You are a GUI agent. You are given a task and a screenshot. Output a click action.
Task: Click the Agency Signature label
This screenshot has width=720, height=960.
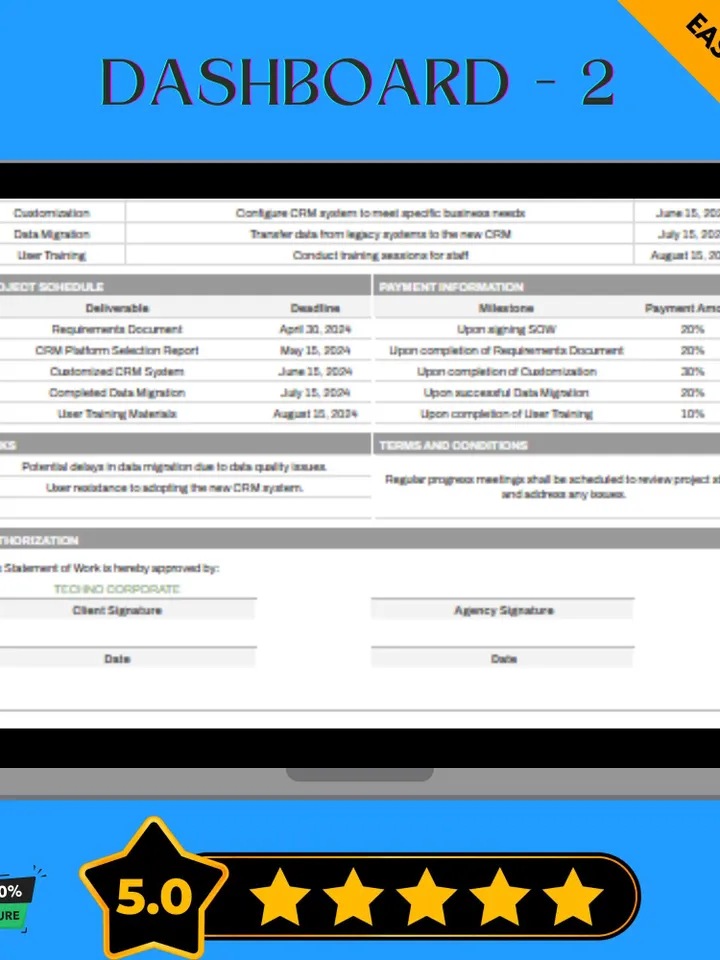[x=503, y=610]
